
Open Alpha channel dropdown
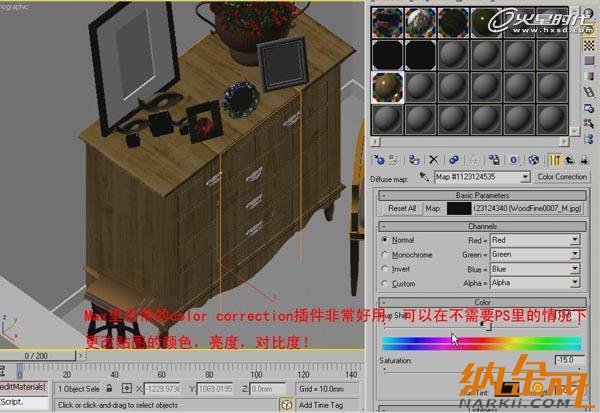coord(535,283)
